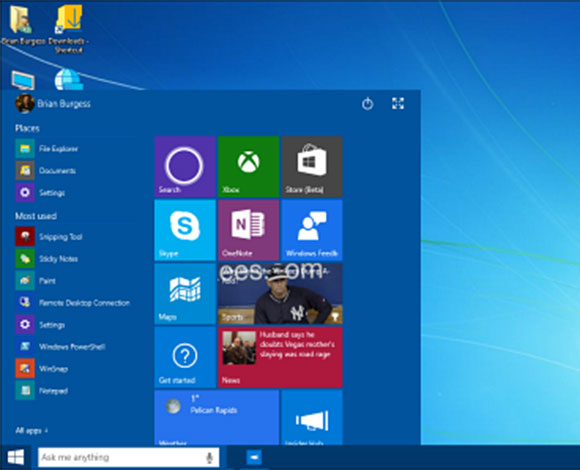Click the Ask me anything search box
Screen dimensions: 580x470
coord(128,457)
